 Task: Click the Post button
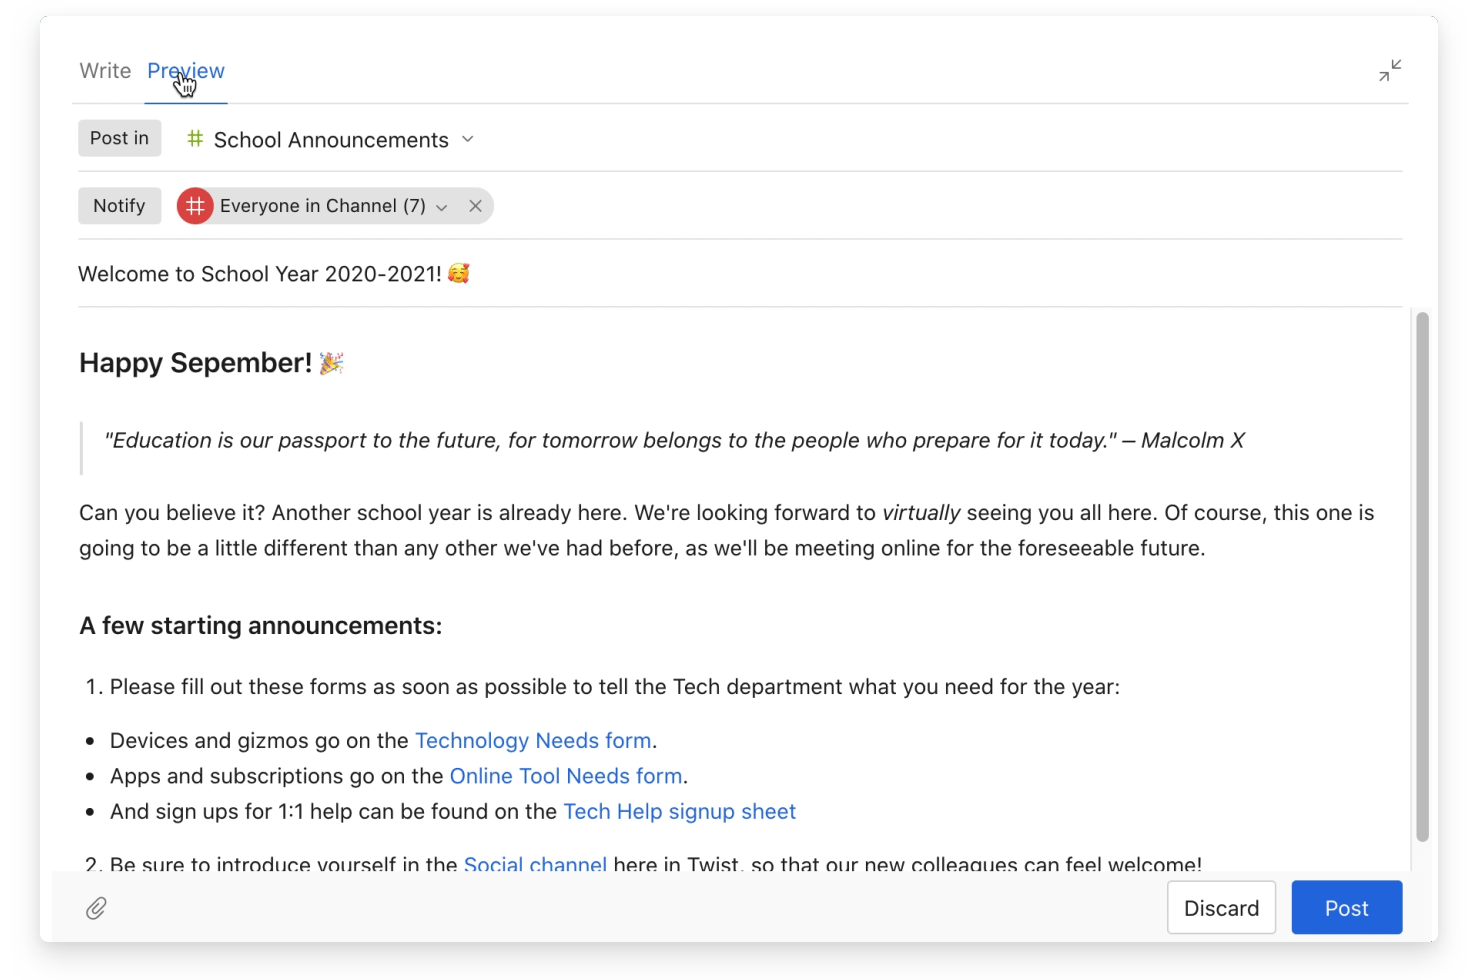[x=1346, y=908]
